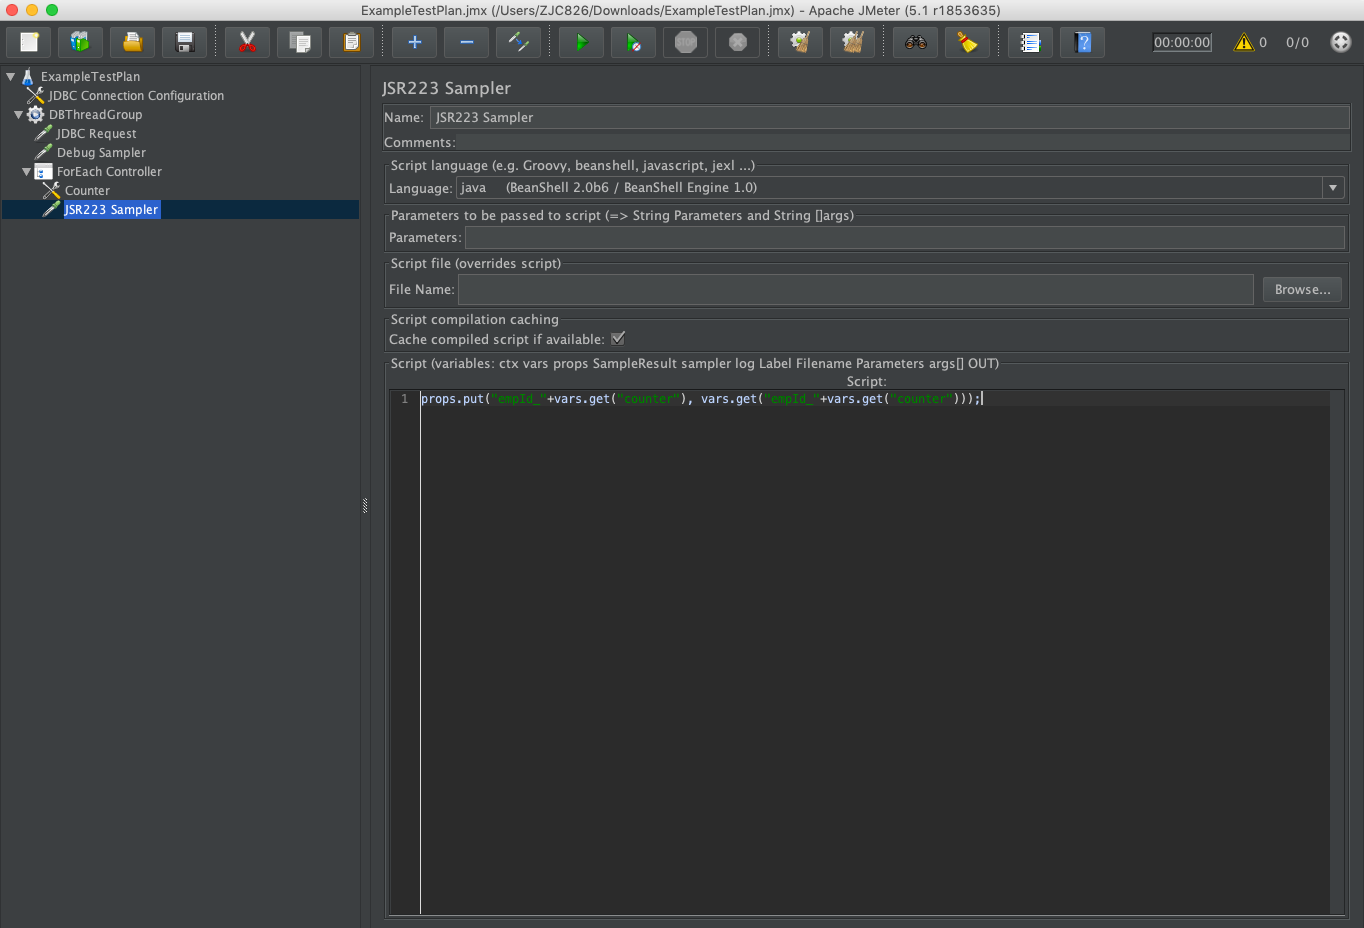
Task: Click the 0/0 active threads counter
Action: (1297, 42)
